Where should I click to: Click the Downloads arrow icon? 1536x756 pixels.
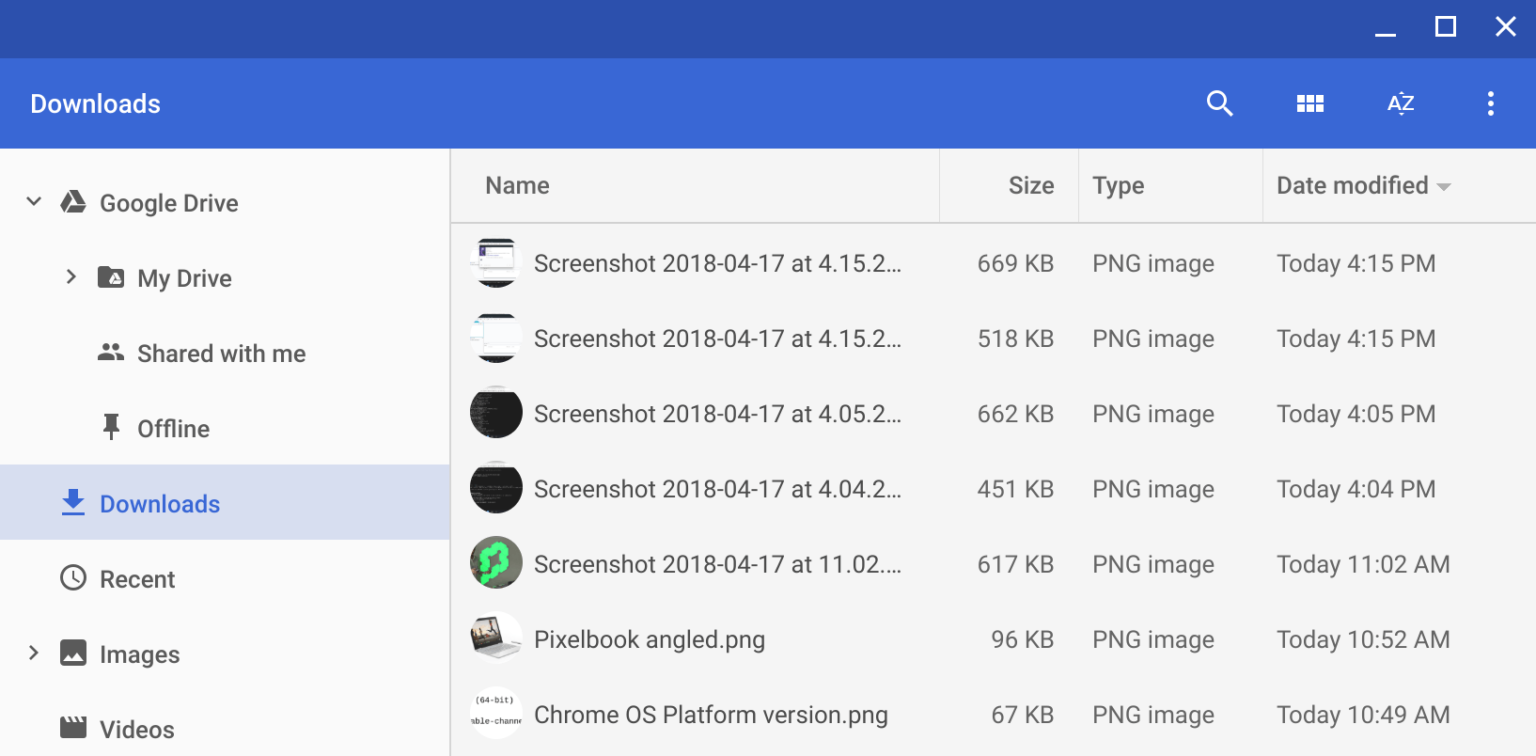[72, 503]
